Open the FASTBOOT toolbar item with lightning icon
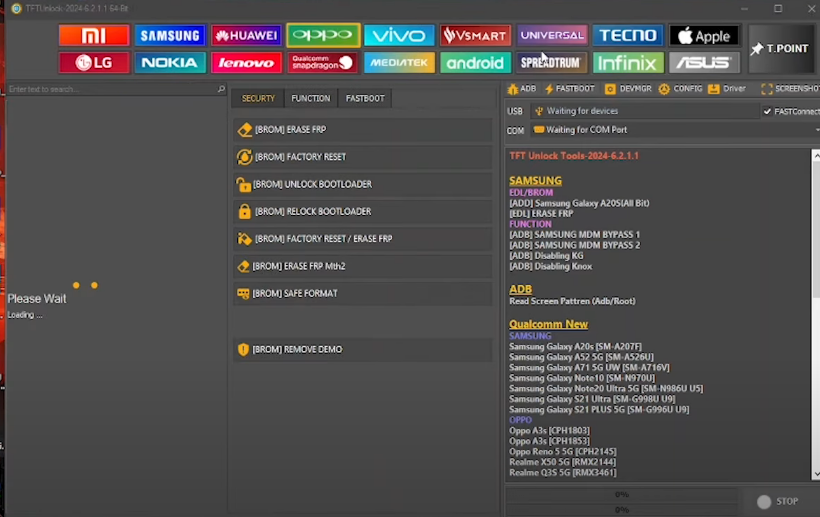820x517 pixels. (570, 89)
